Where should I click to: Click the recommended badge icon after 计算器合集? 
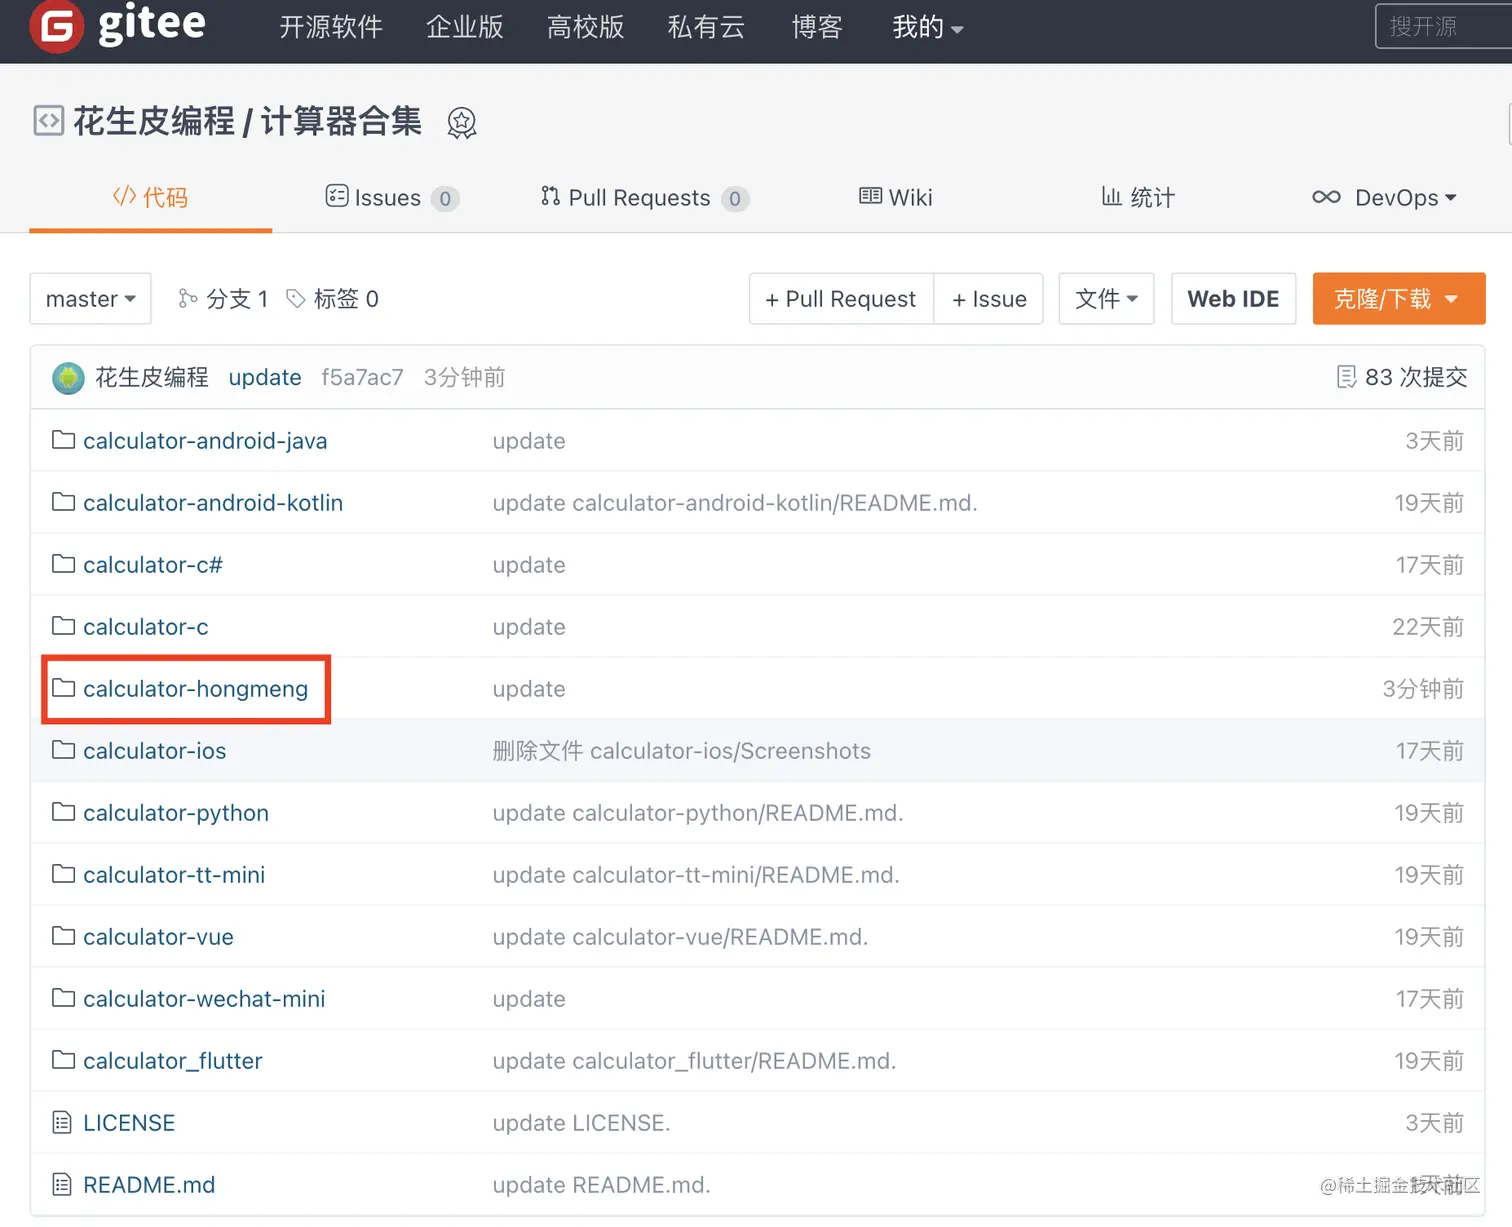click(461, 123)
